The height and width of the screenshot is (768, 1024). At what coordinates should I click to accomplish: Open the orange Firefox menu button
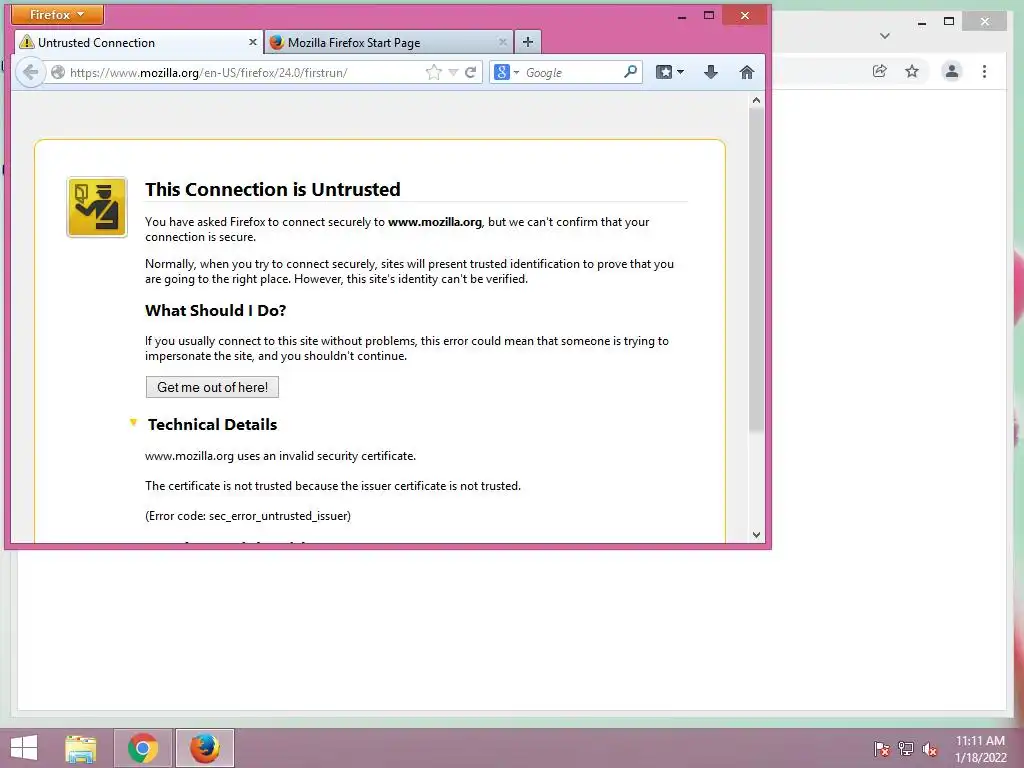click(57, 14)
